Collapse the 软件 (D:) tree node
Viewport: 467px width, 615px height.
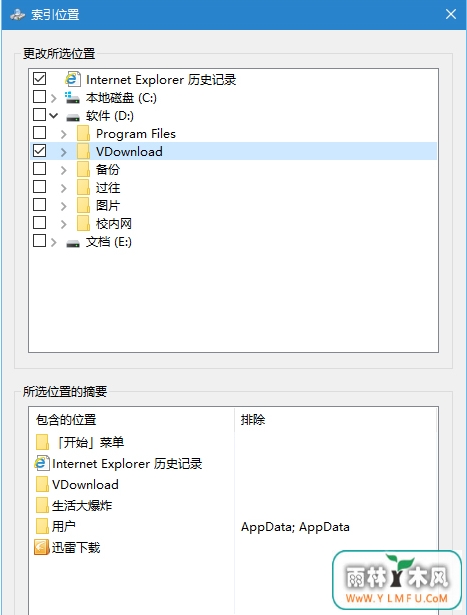54,116
